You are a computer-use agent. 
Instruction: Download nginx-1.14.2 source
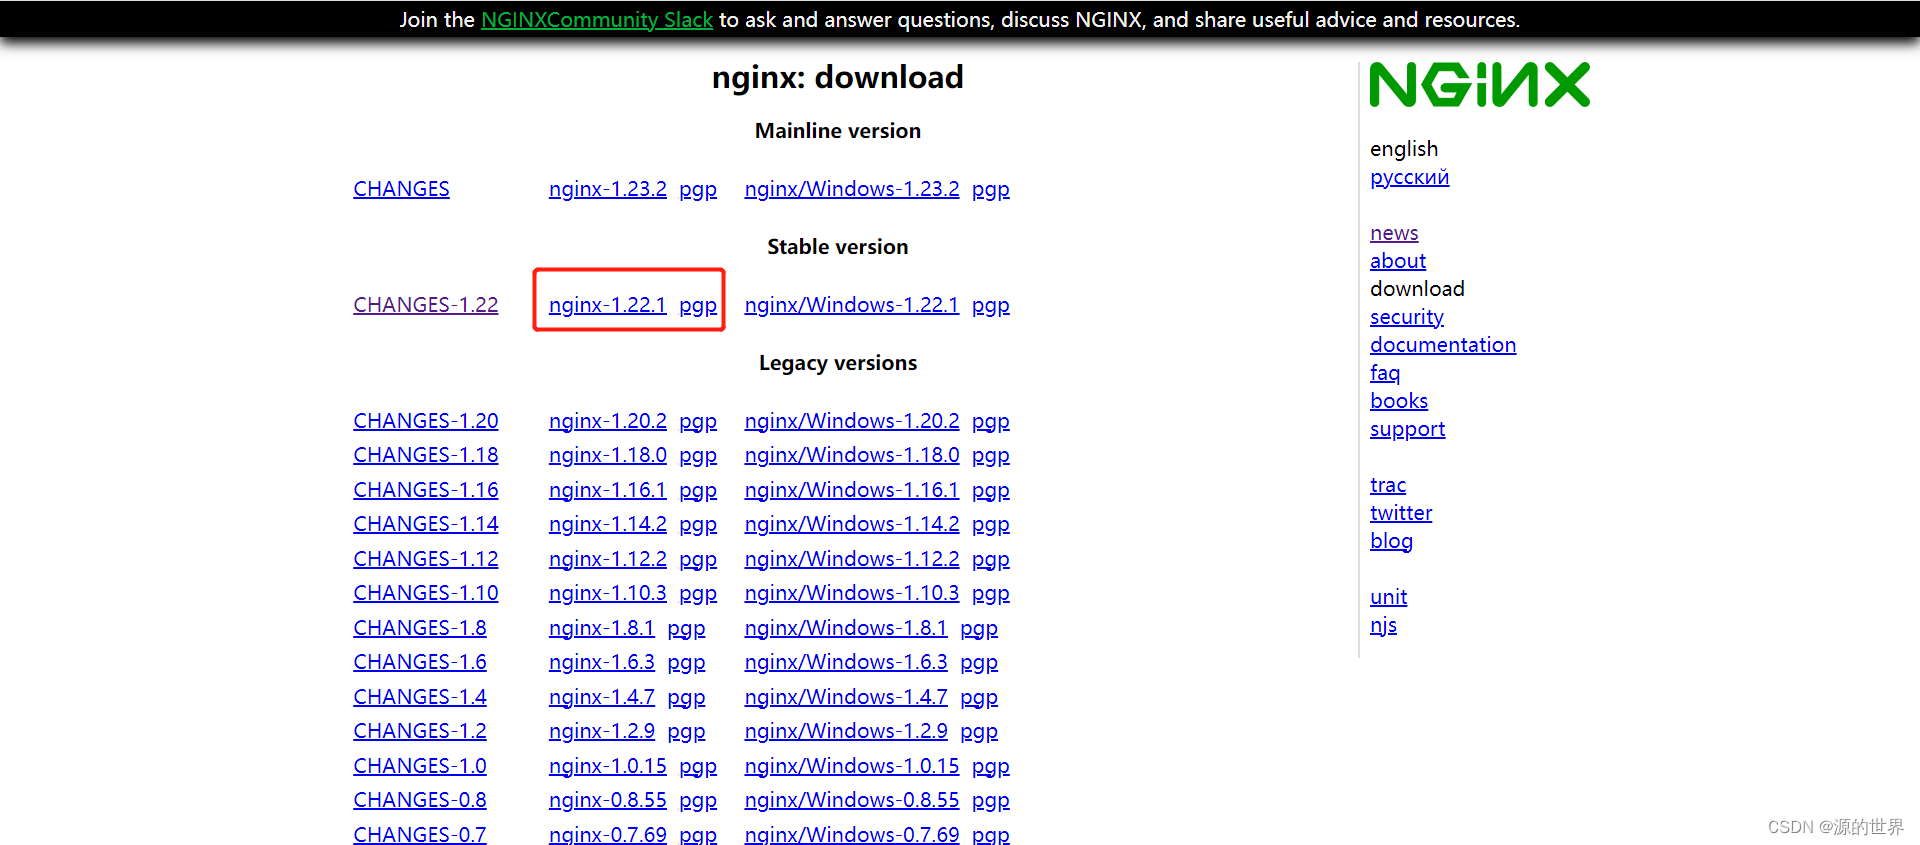click(x=608, y=524)
